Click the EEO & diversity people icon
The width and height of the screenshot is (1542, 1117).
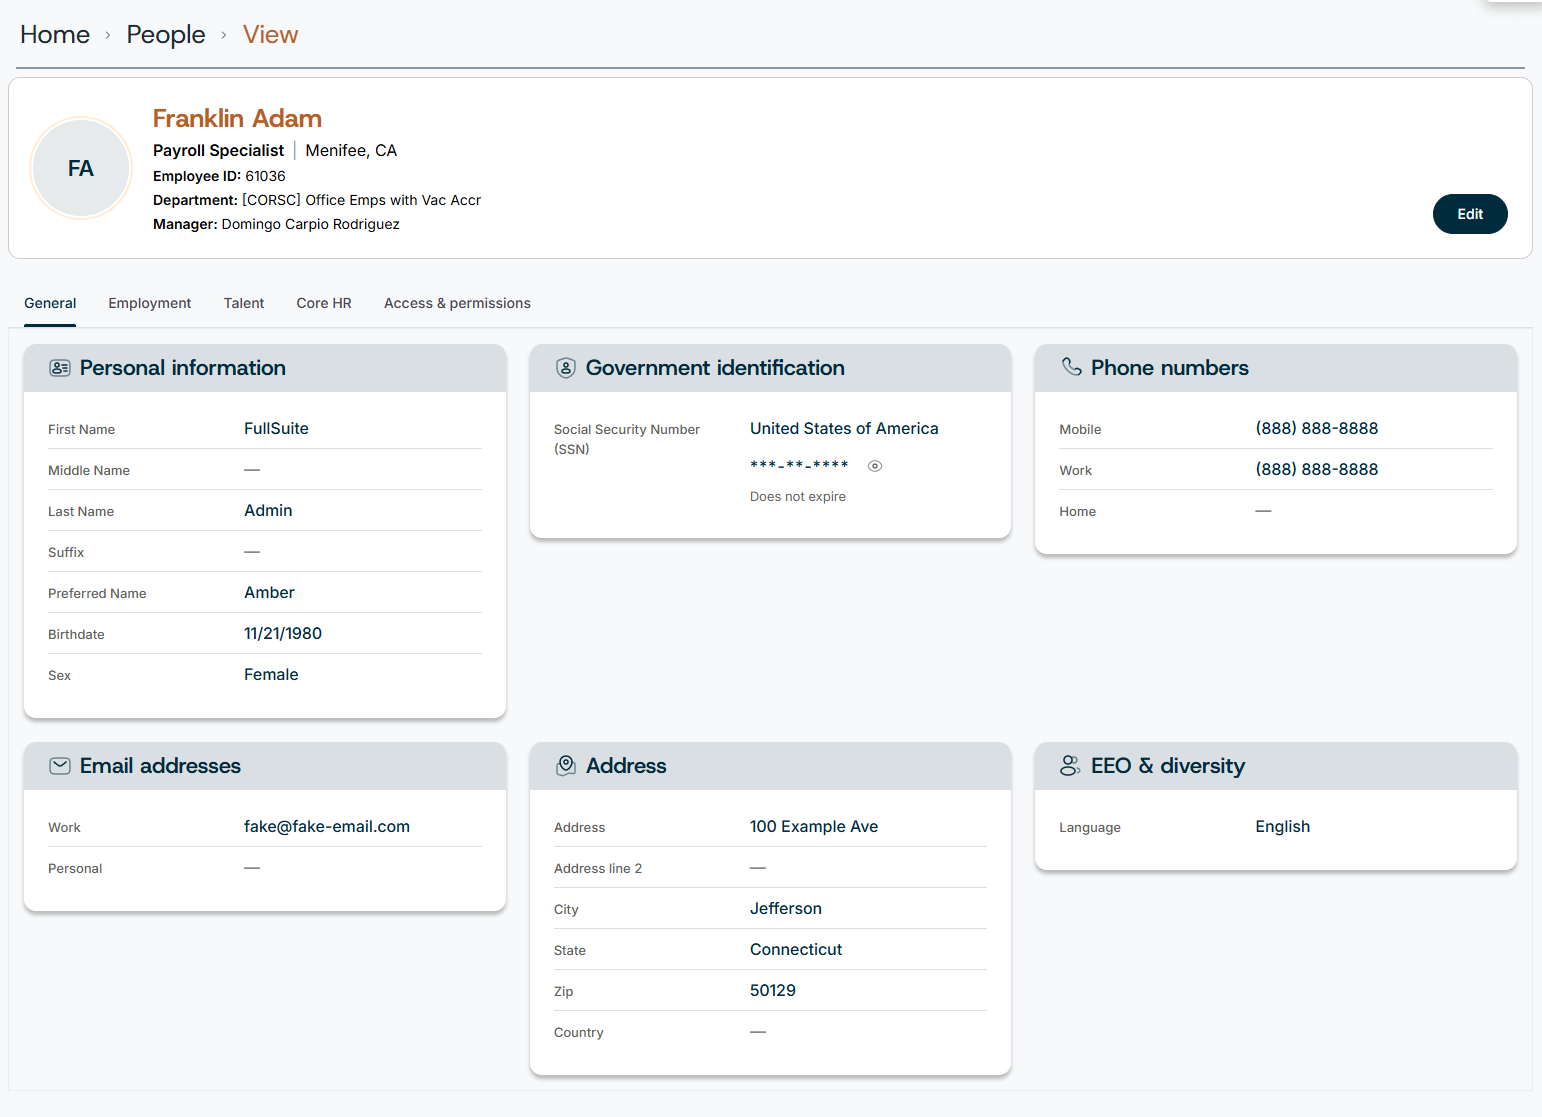pyautogui.click(x=1070, y=766)
